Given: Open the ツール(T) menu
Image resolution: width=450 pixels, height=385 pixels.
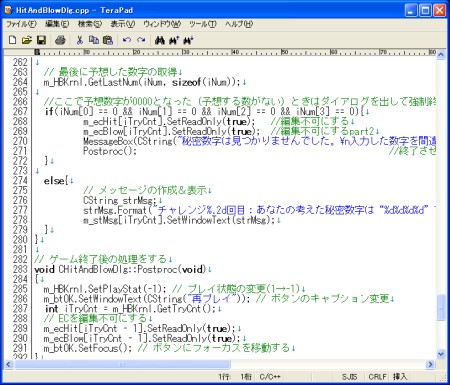Looking at the screenshot, I should [203, 24].
